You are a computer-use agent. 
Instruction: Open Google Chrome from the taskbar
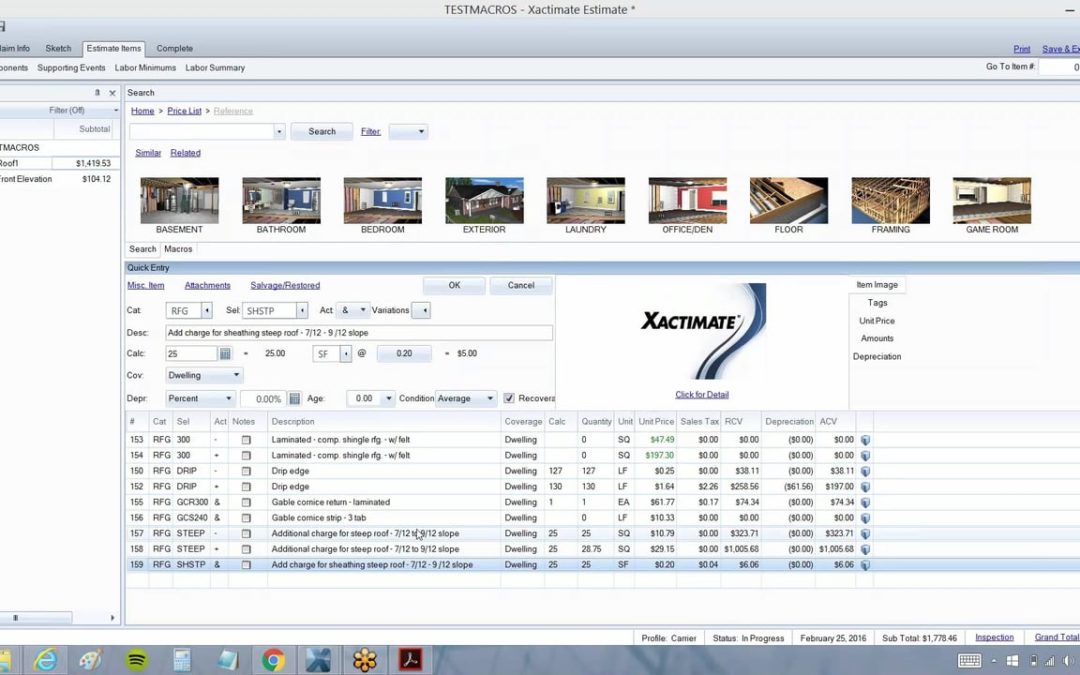273,660
